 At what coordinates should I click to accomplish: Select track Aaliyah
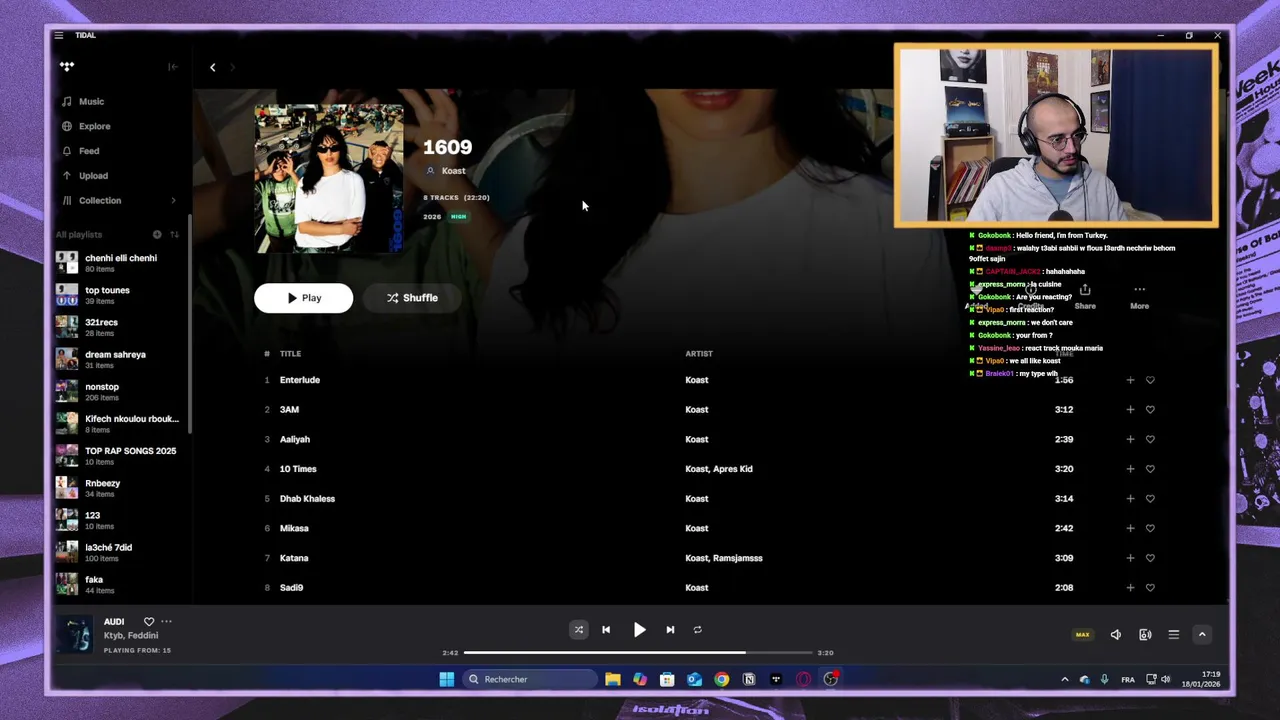click(295, 439)
